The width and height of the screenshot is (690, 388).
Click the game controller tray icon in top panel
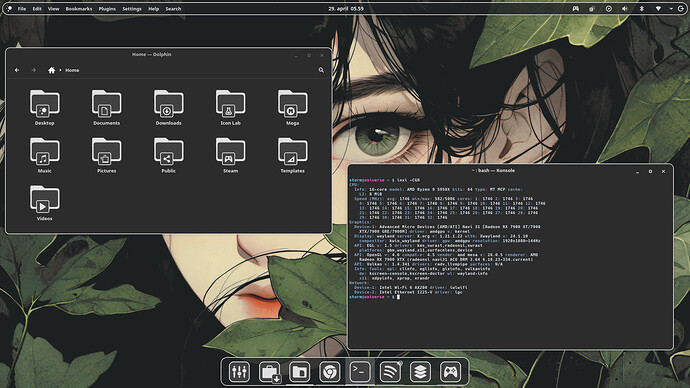[x=576, y=8]
